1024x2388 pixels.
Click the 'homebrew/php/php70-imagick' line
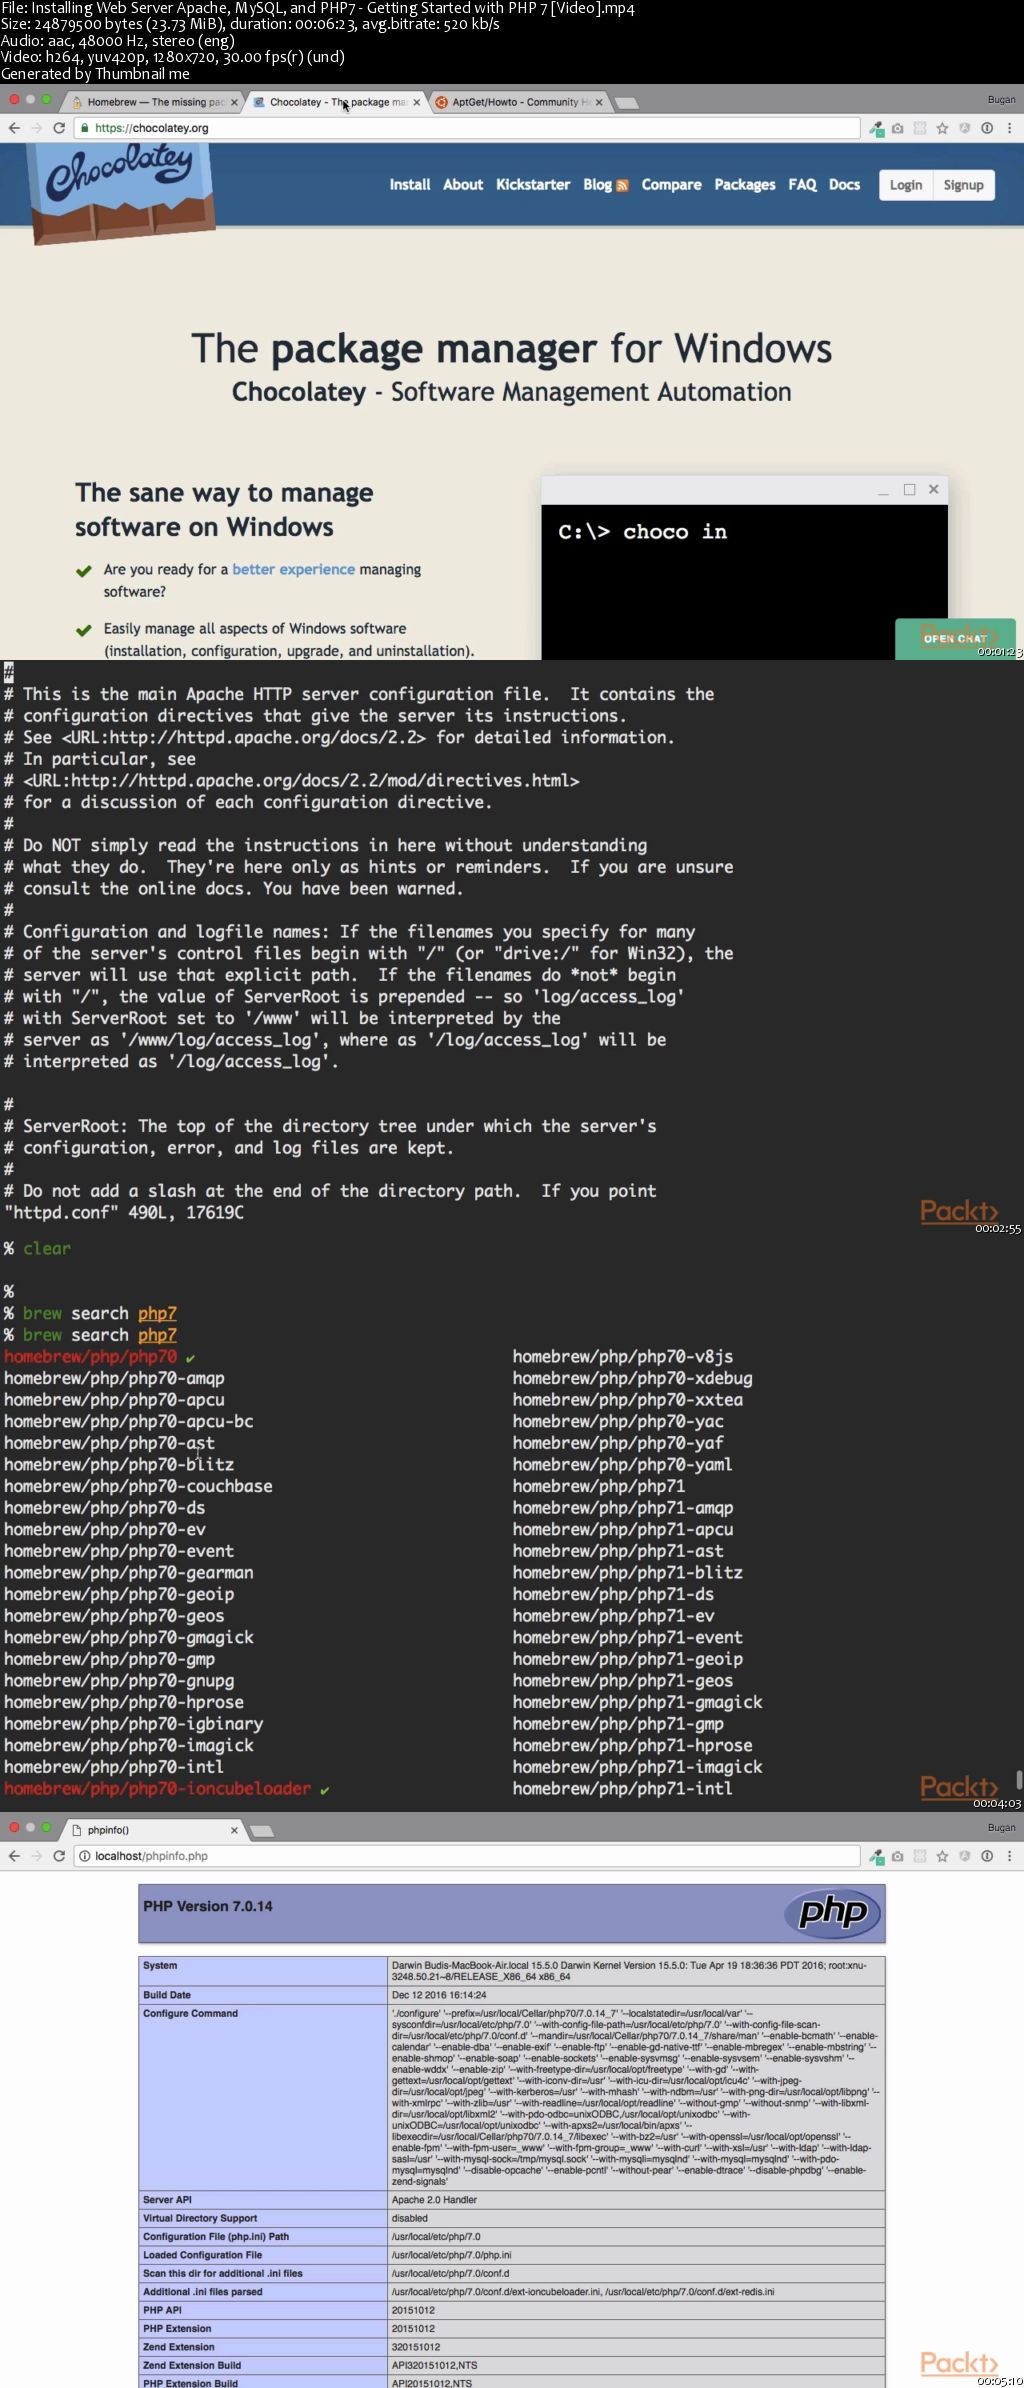(129, 1745)
